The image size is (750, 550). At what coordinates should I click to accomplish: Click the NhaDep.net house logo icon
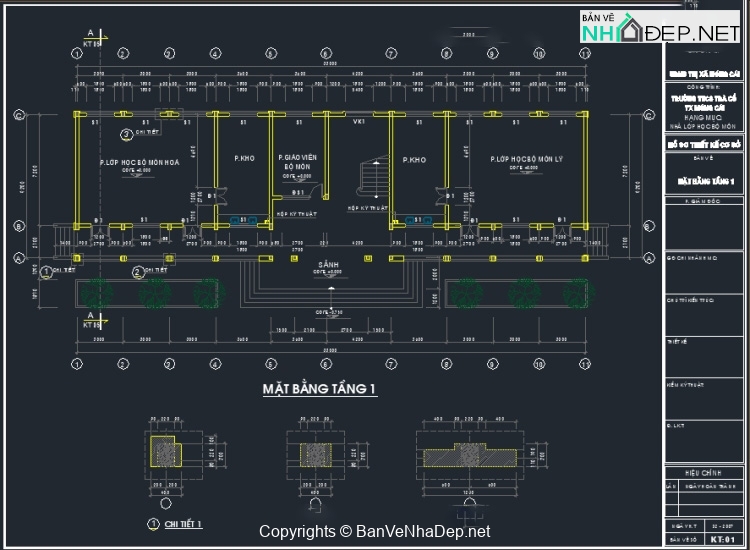tap(631, 30)
